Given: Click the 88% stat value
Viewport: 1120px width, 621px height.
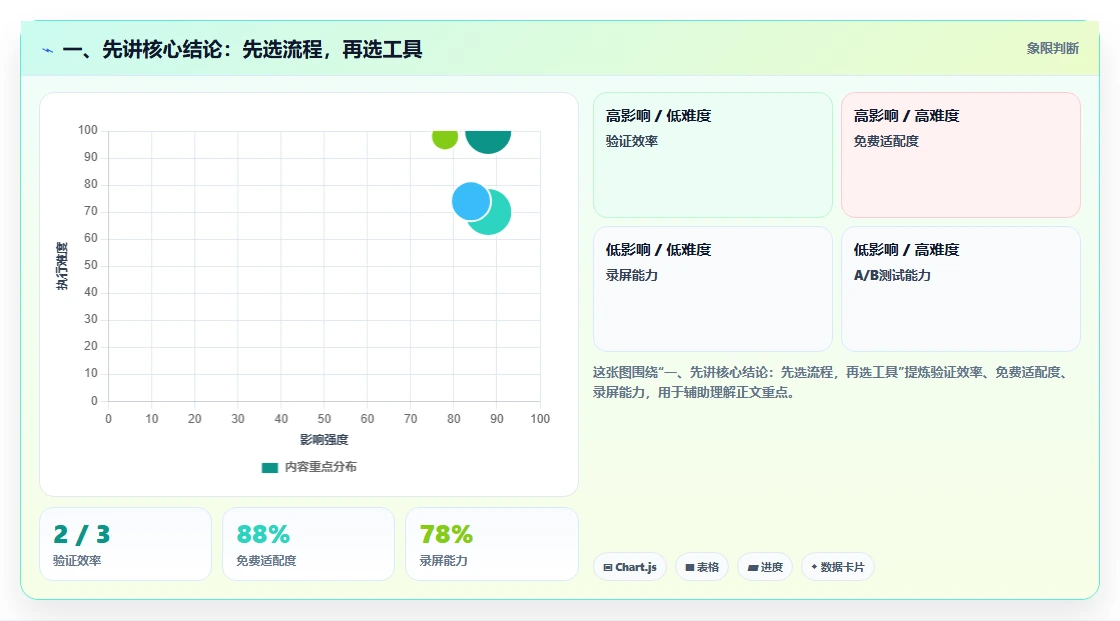Looking at the screenshot, I should [x=263, y=535].
